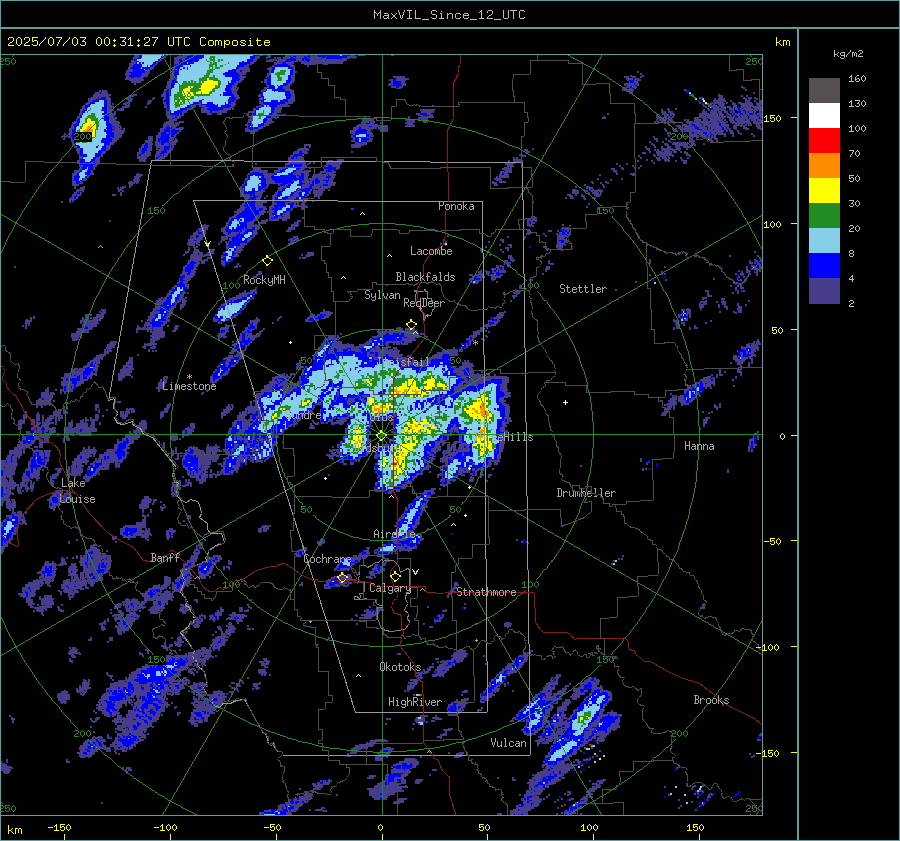This screenshot has height=841, width=900.
Task: Pick the red 70-100 legend color
Action: click(x=824, y=141)
